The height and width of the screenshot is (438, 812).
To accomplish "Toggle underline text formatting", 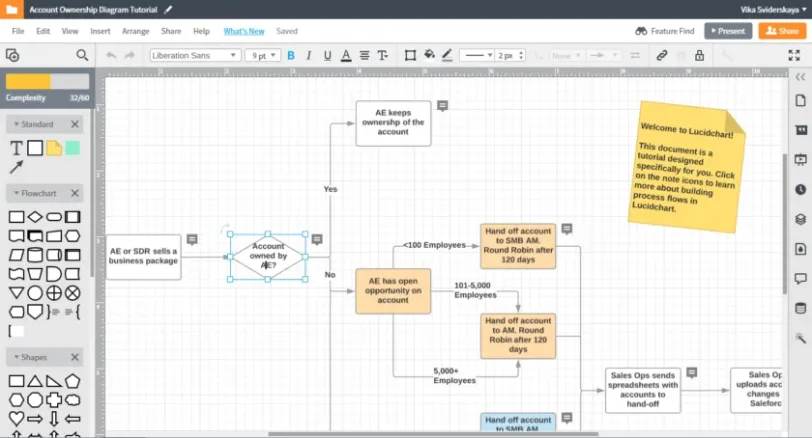I will [x=327, y=56].
